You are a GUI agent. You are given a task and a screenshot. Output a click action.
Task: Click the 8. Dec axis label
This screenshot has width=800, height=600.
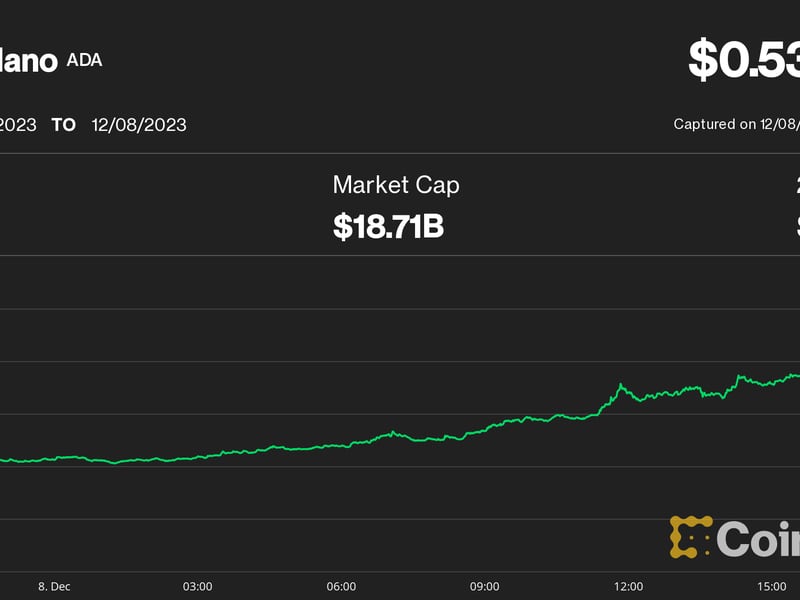[54, 585]
